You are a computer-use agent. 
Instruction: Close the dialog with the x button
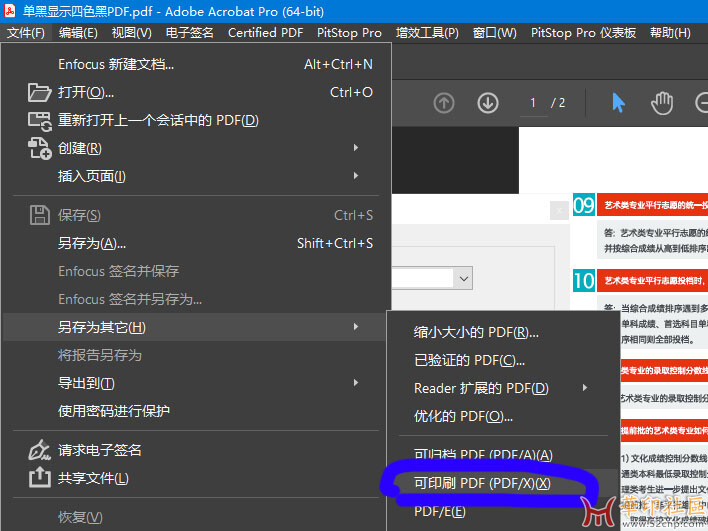(559, 210)
